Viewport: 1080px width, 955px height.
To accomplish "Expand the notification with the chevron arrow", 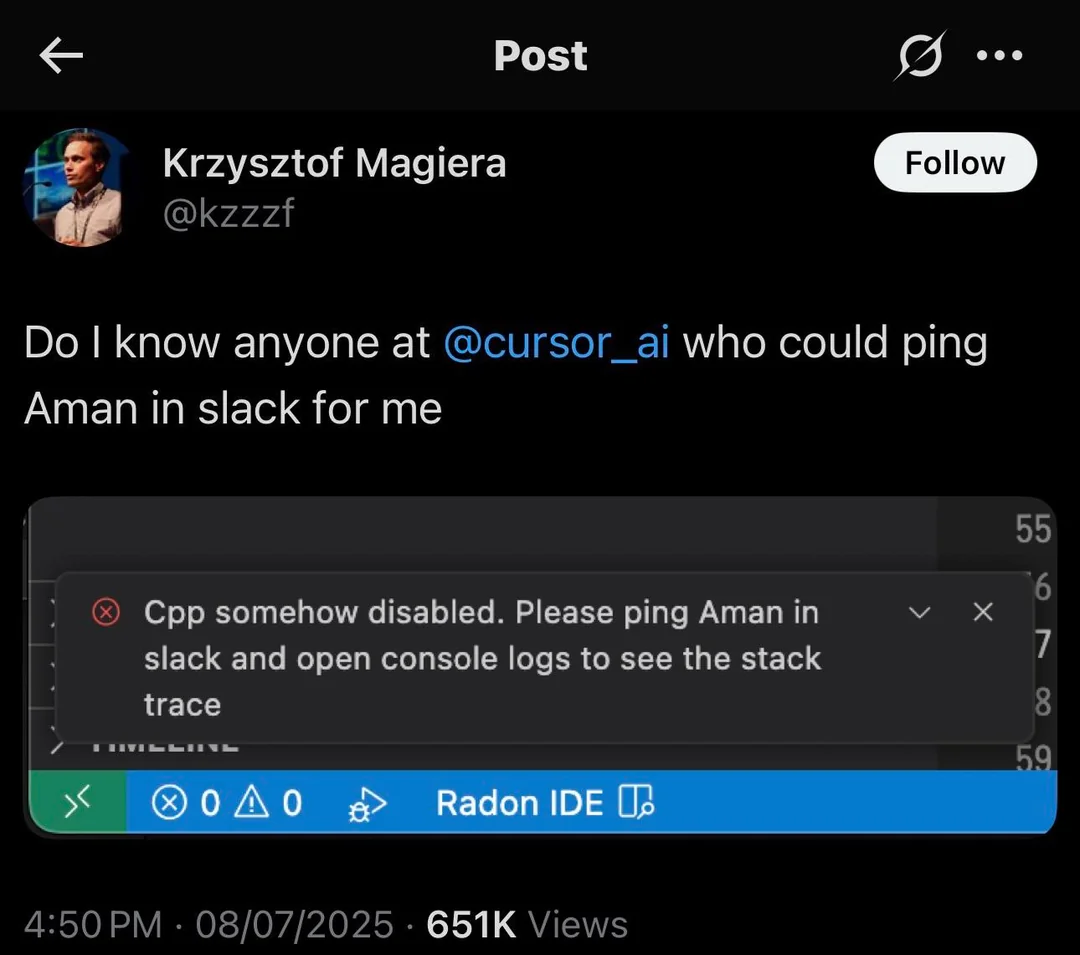I will point(920,612).
